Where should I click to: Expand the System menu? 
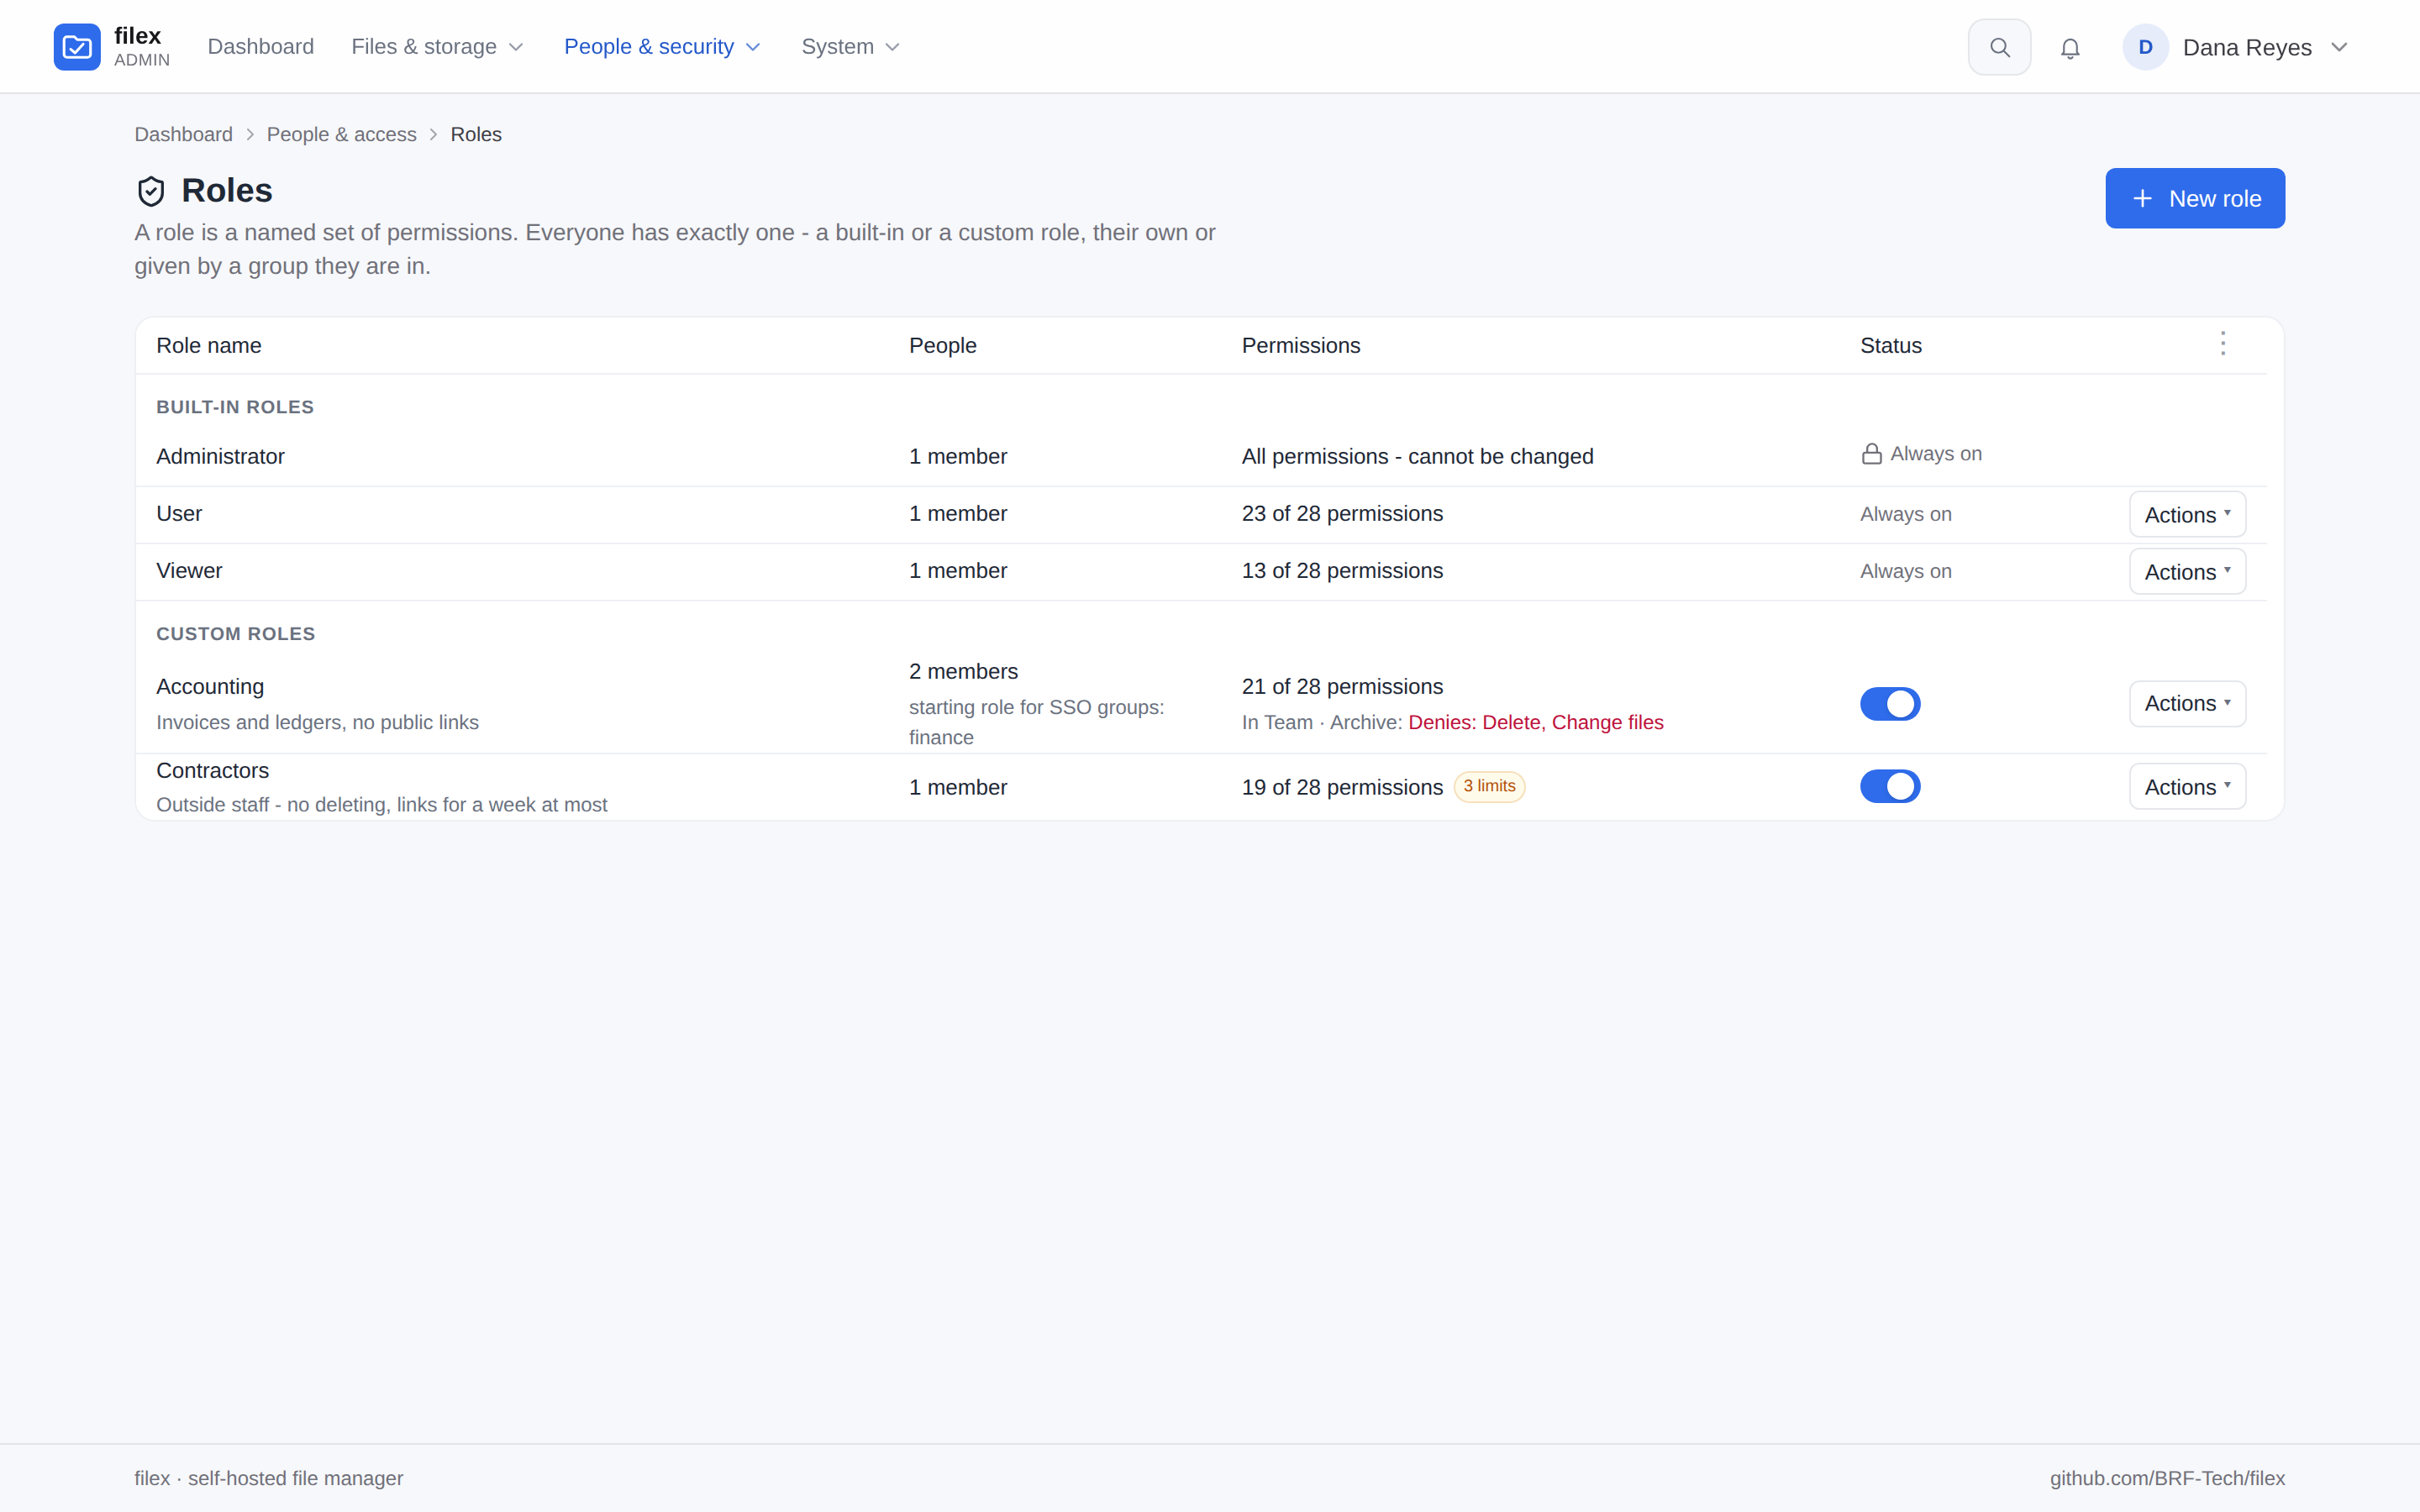point(851,47)
